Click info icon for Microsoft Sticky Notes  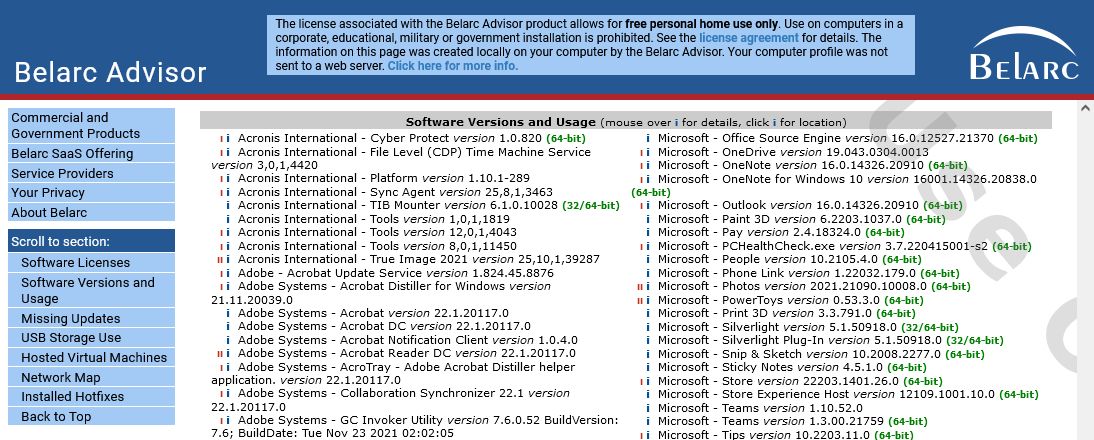coord(647,367)
